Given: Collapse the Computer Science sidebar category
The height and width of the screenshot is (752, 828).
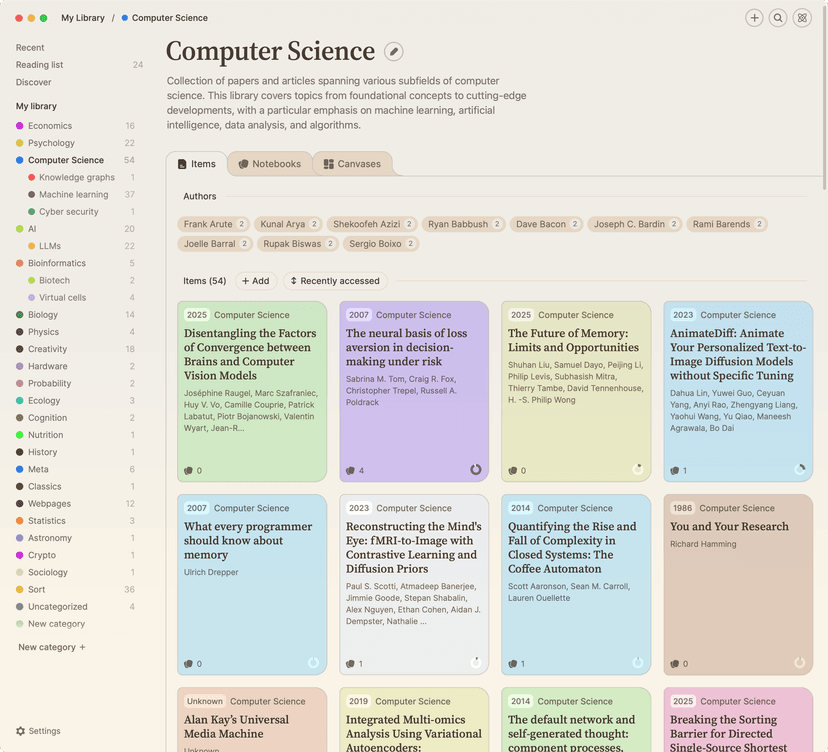Looking at the screenshot, I should click(20, 160).
